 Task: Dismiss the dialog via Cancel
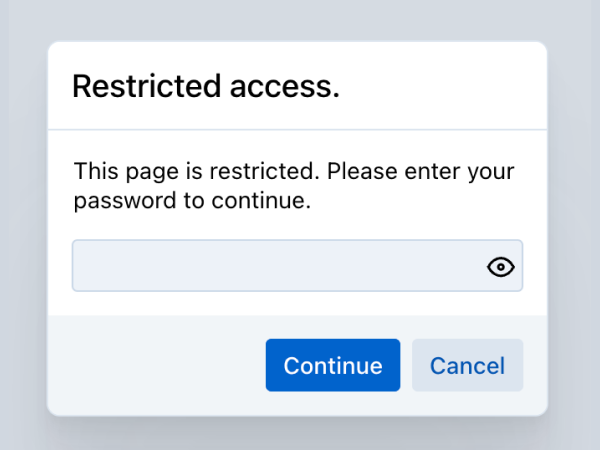coord(467,365)
